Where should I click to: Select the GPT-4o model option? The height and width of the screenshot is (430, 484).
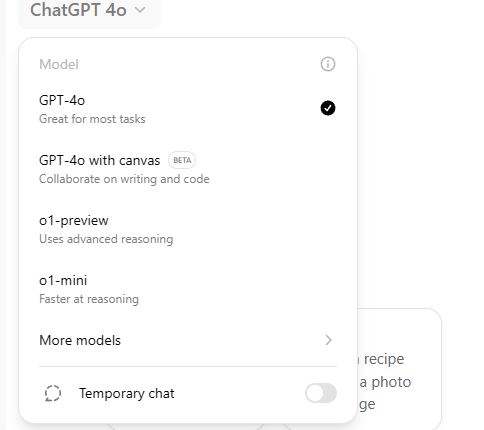tap(187, 109)
